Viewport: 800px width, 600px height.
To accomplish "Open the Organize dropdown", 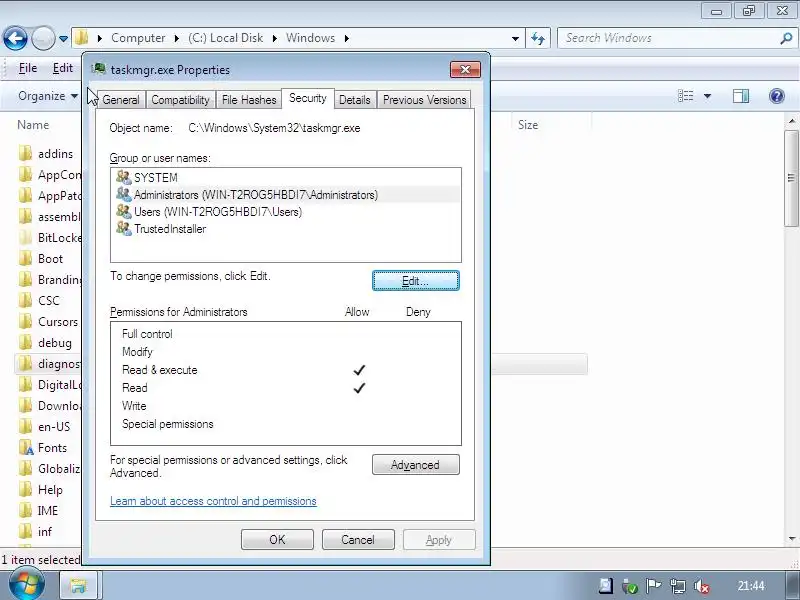I will coord(48,96).
